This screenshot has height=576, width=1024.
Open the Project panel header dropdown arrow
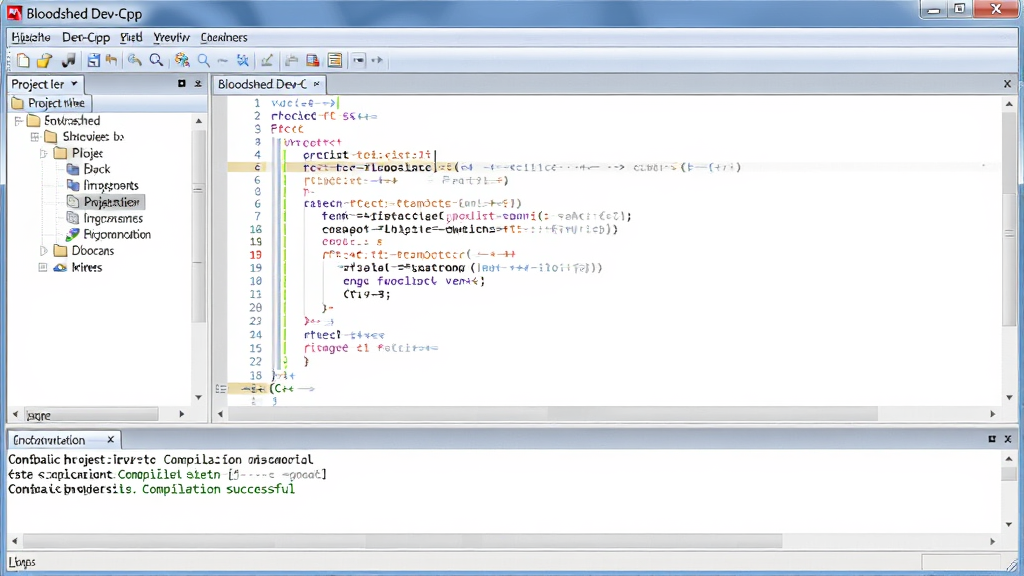pyautogui.click(x=74, y=84)
